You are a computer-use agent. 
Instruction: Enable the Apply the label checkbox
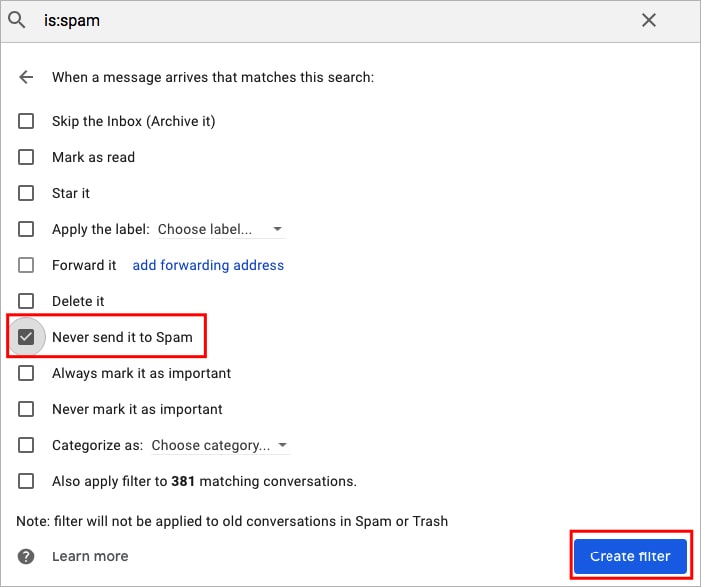point(26,229)
